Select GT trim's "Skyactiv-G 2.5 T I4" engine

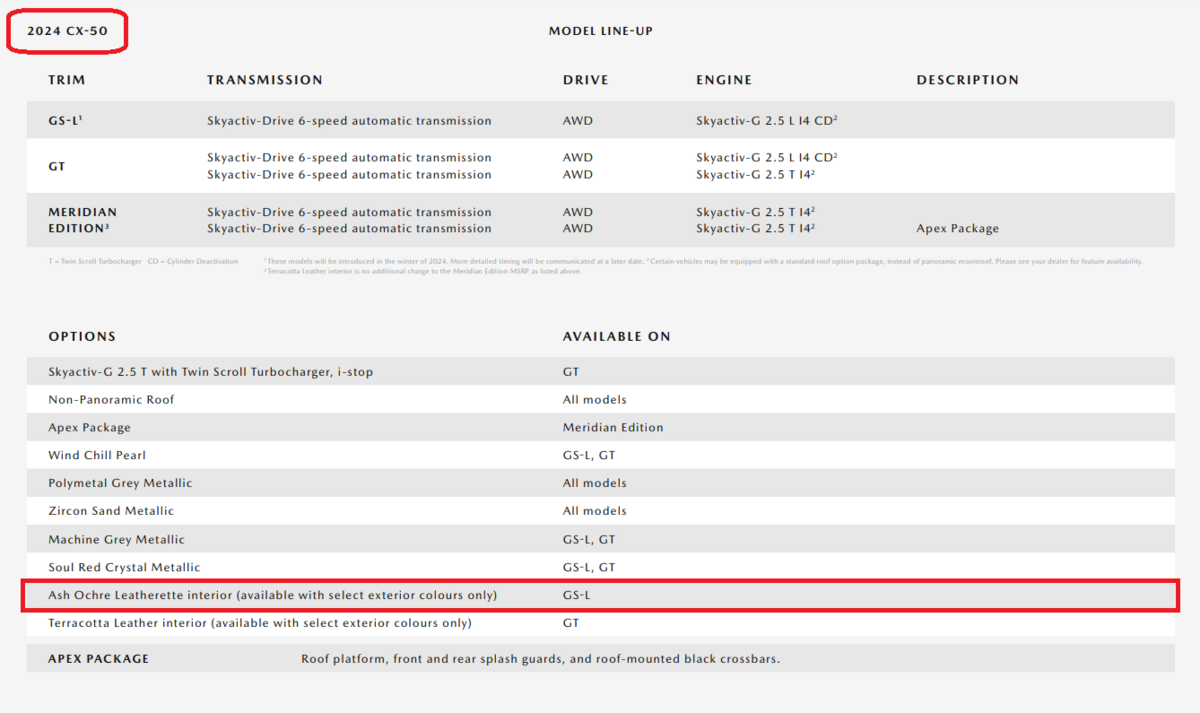(756, 174)
